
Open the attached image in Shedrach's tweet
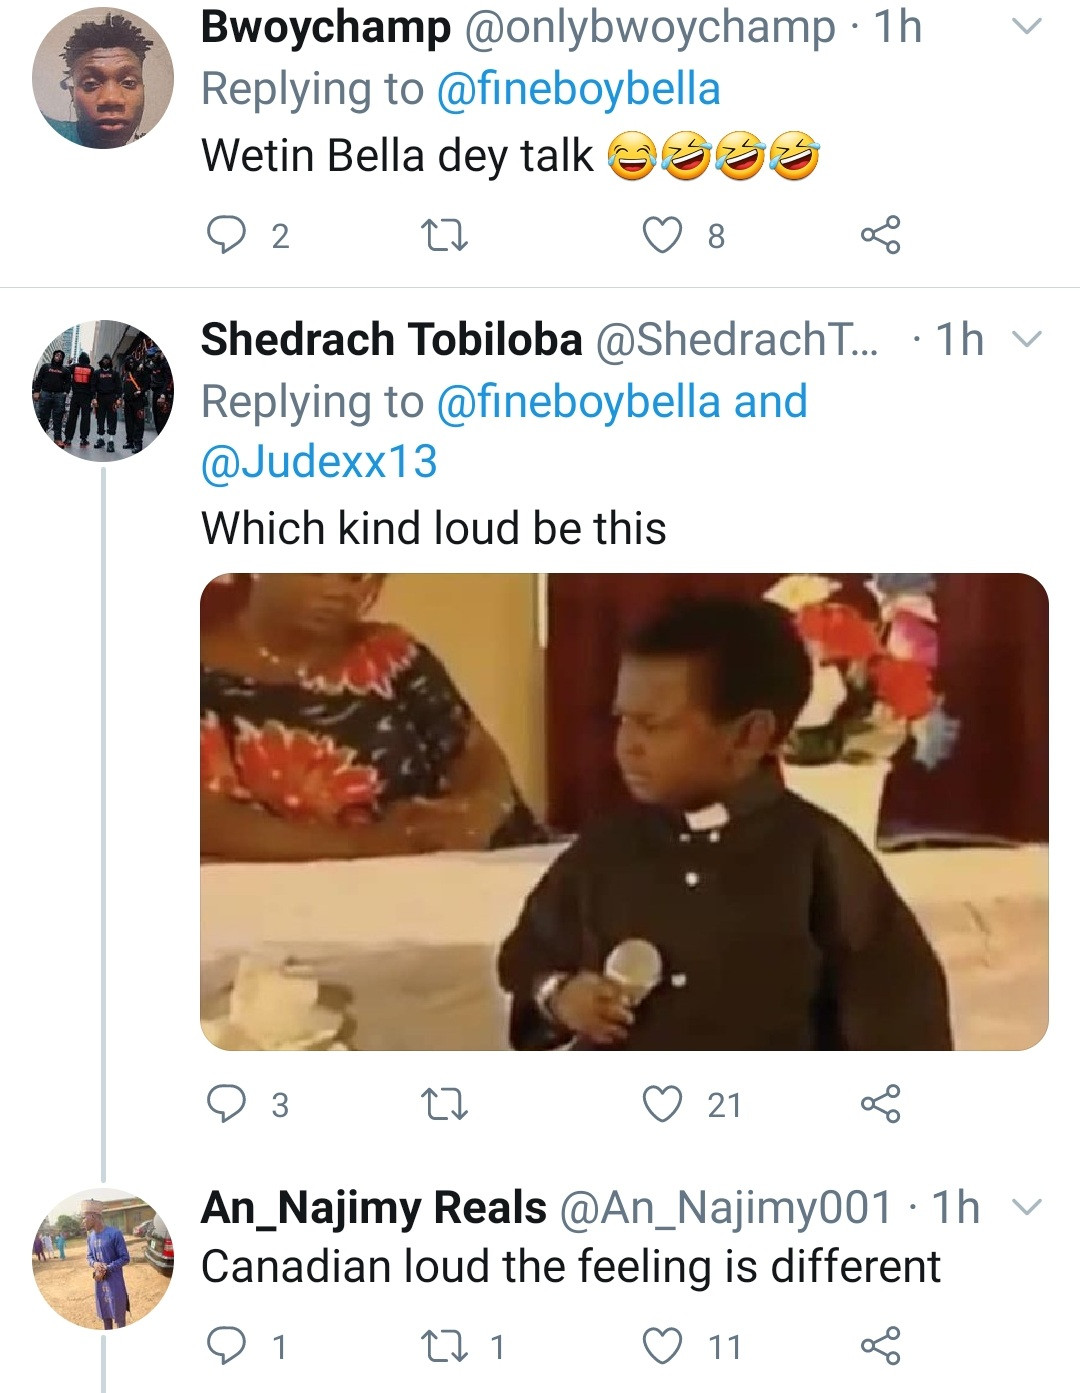pyautogui.click(x=624, y=811)
